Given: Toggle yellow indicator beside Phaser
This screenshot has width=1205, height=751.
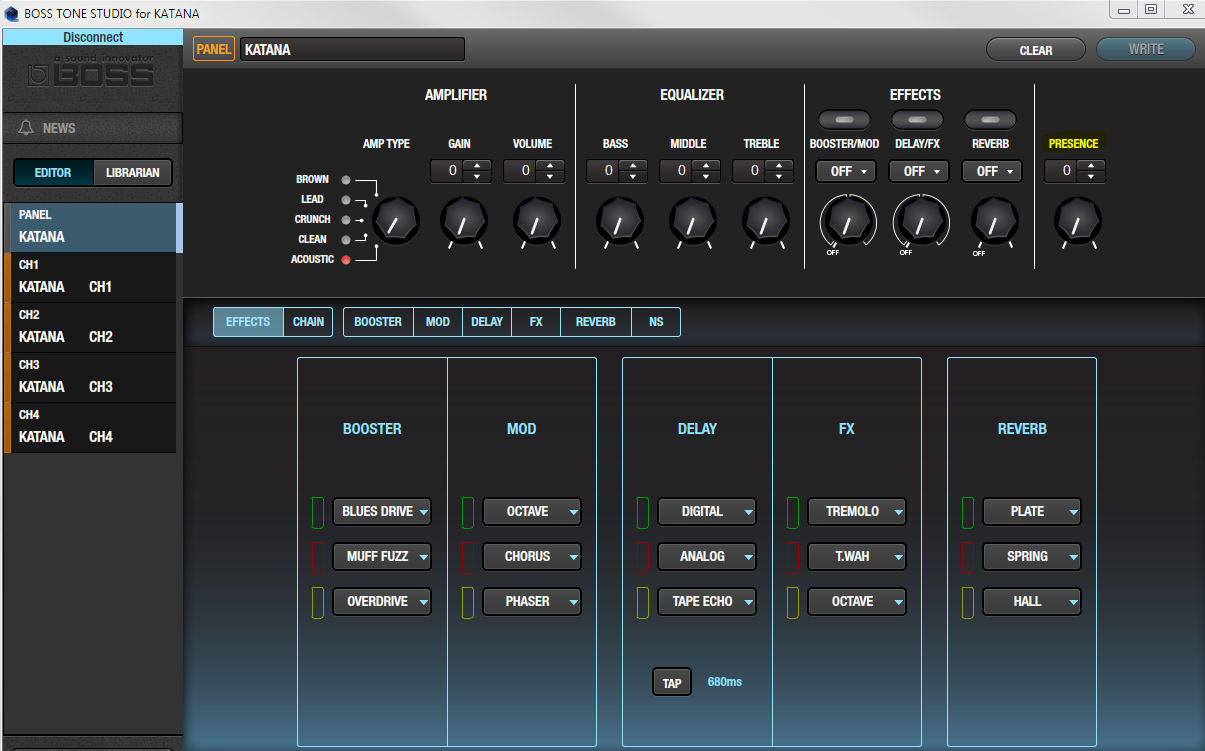Looking at the screenshot, I should [x=467, y=602].
